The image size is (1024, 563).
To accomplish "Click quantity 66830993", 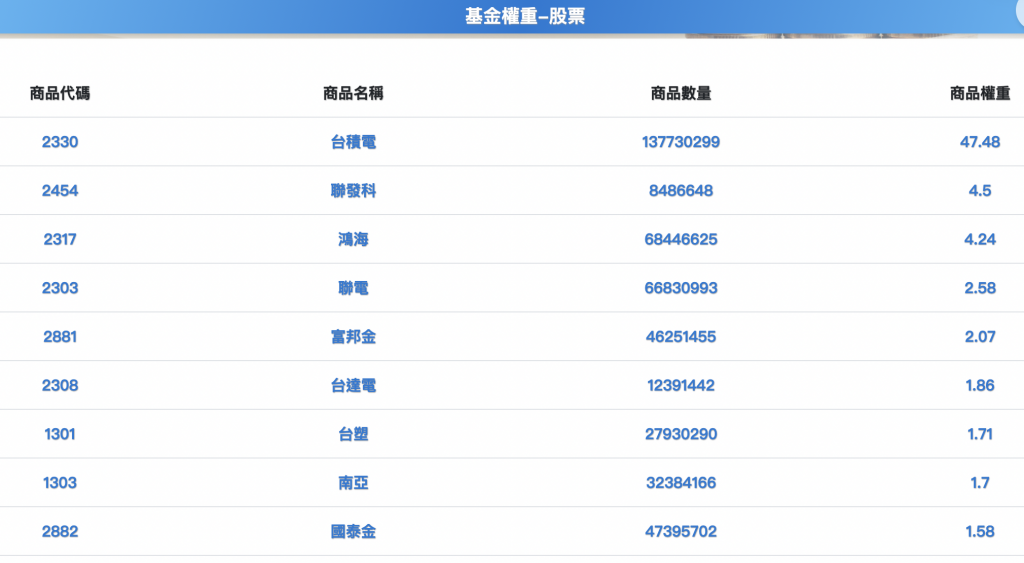I will tap(681, 288).
